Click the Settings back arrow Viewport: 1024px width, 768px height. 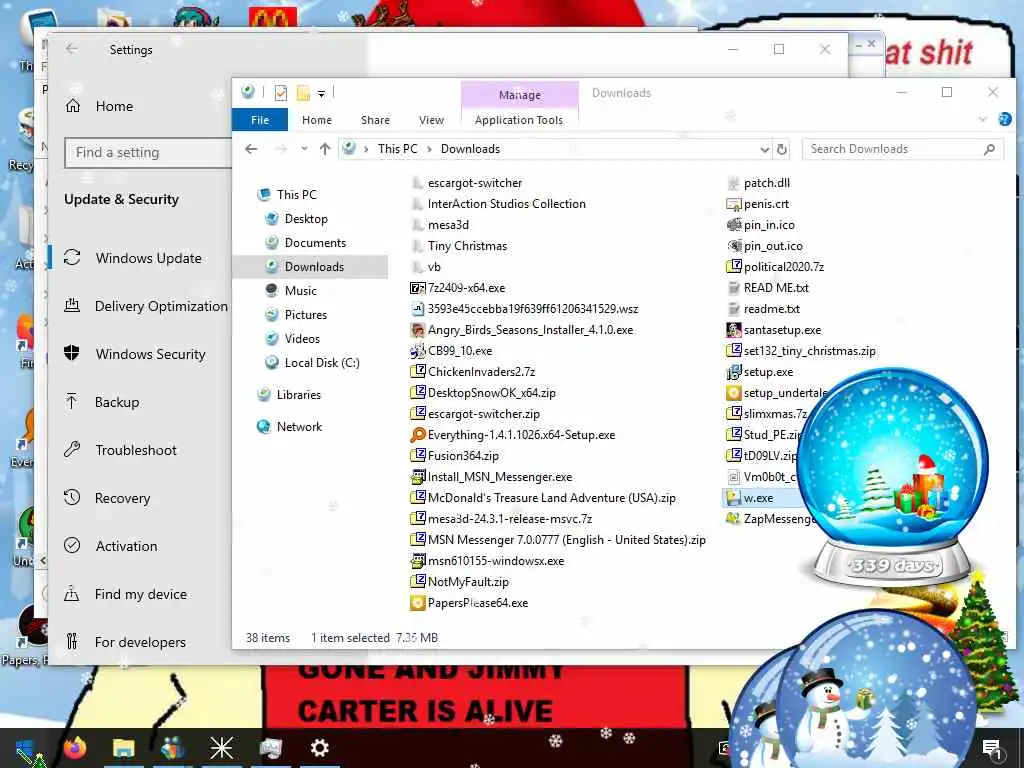(72, 49)
